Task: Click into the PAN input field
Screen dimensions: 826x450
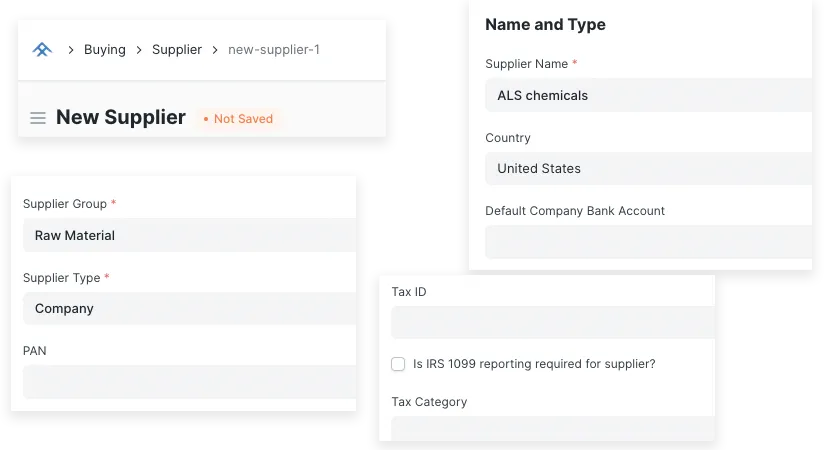Action: (x=188, y=382)
